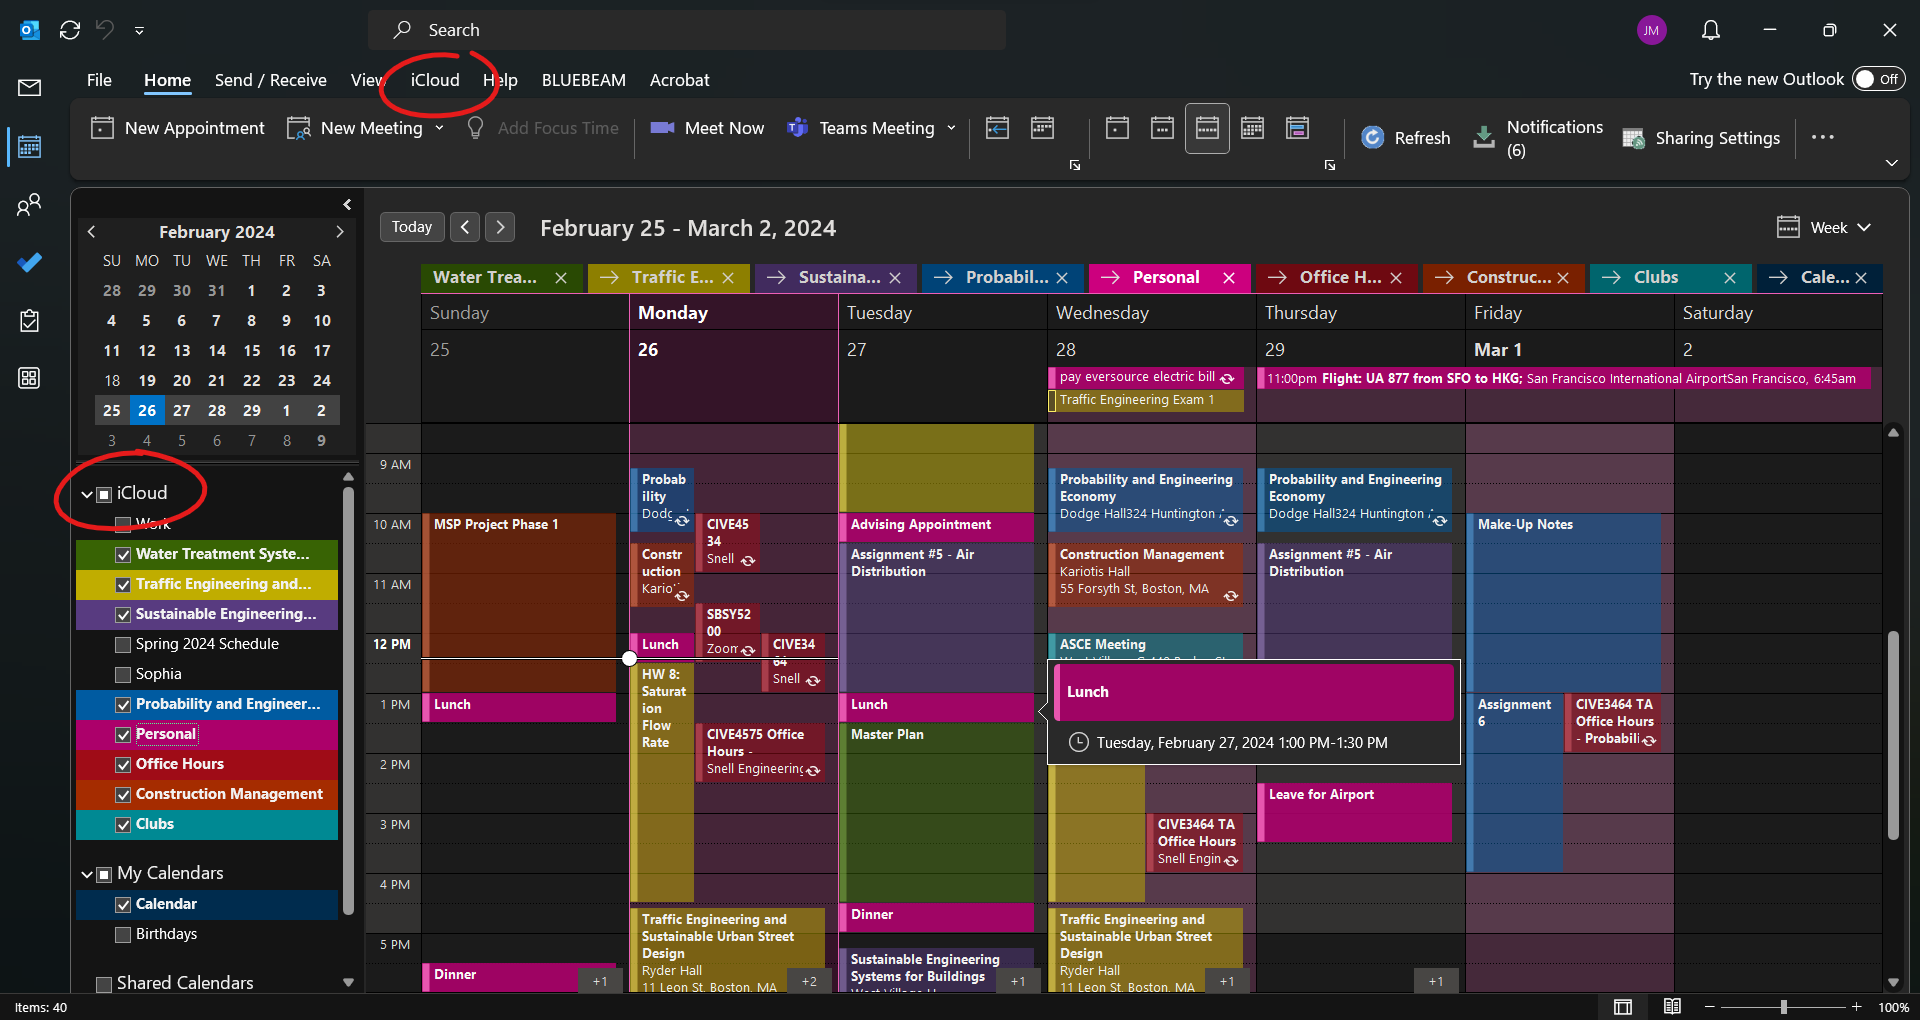The height and width of the screenshot is (1020, 1920).
Task: Check the Birthdays calendar
Action: pyautogui.click(x=123, y=934)
